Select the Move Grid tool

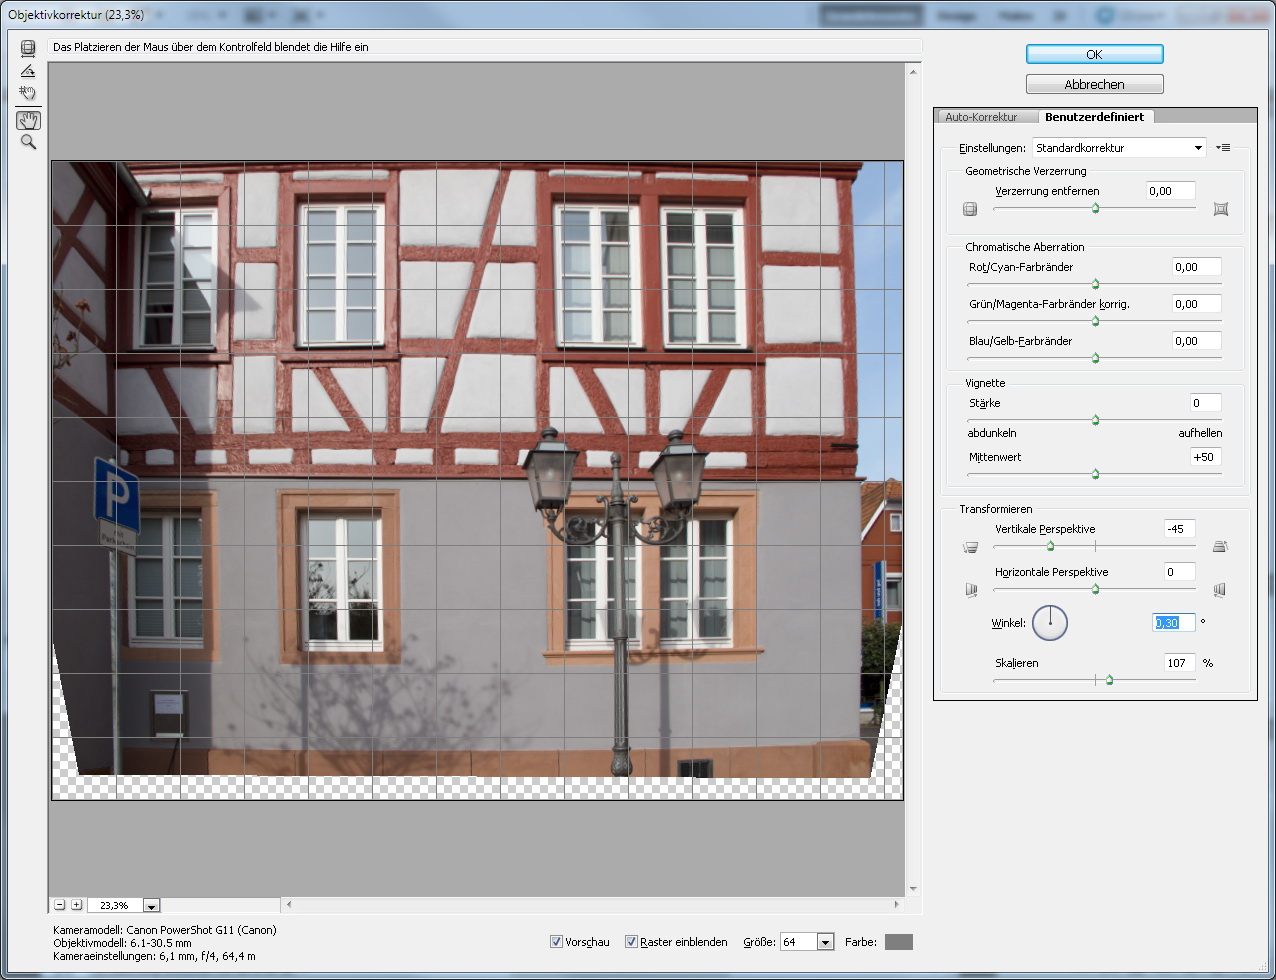click(x=28, y=94)
